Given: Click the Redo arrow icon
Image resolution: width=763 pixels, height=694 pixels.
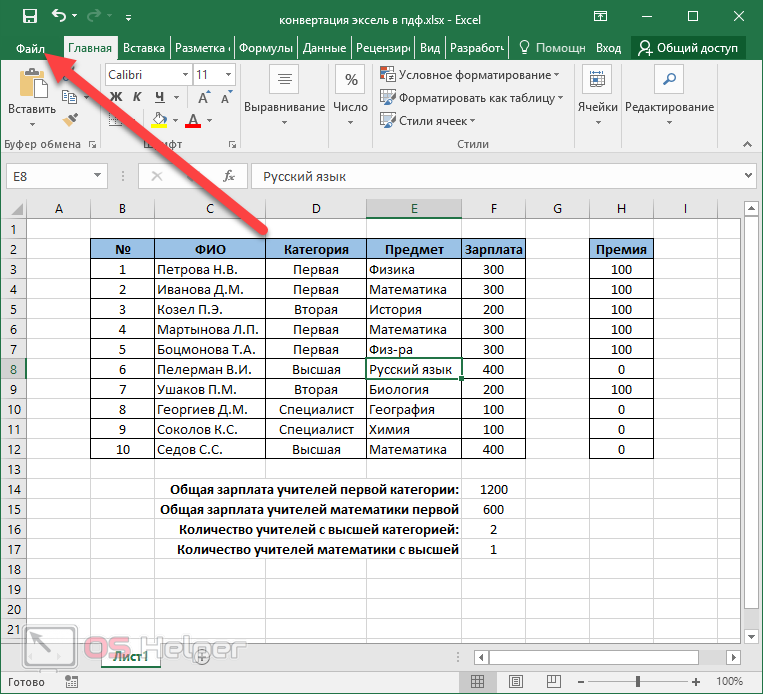Looking at the screenshot, I should 94,16.
